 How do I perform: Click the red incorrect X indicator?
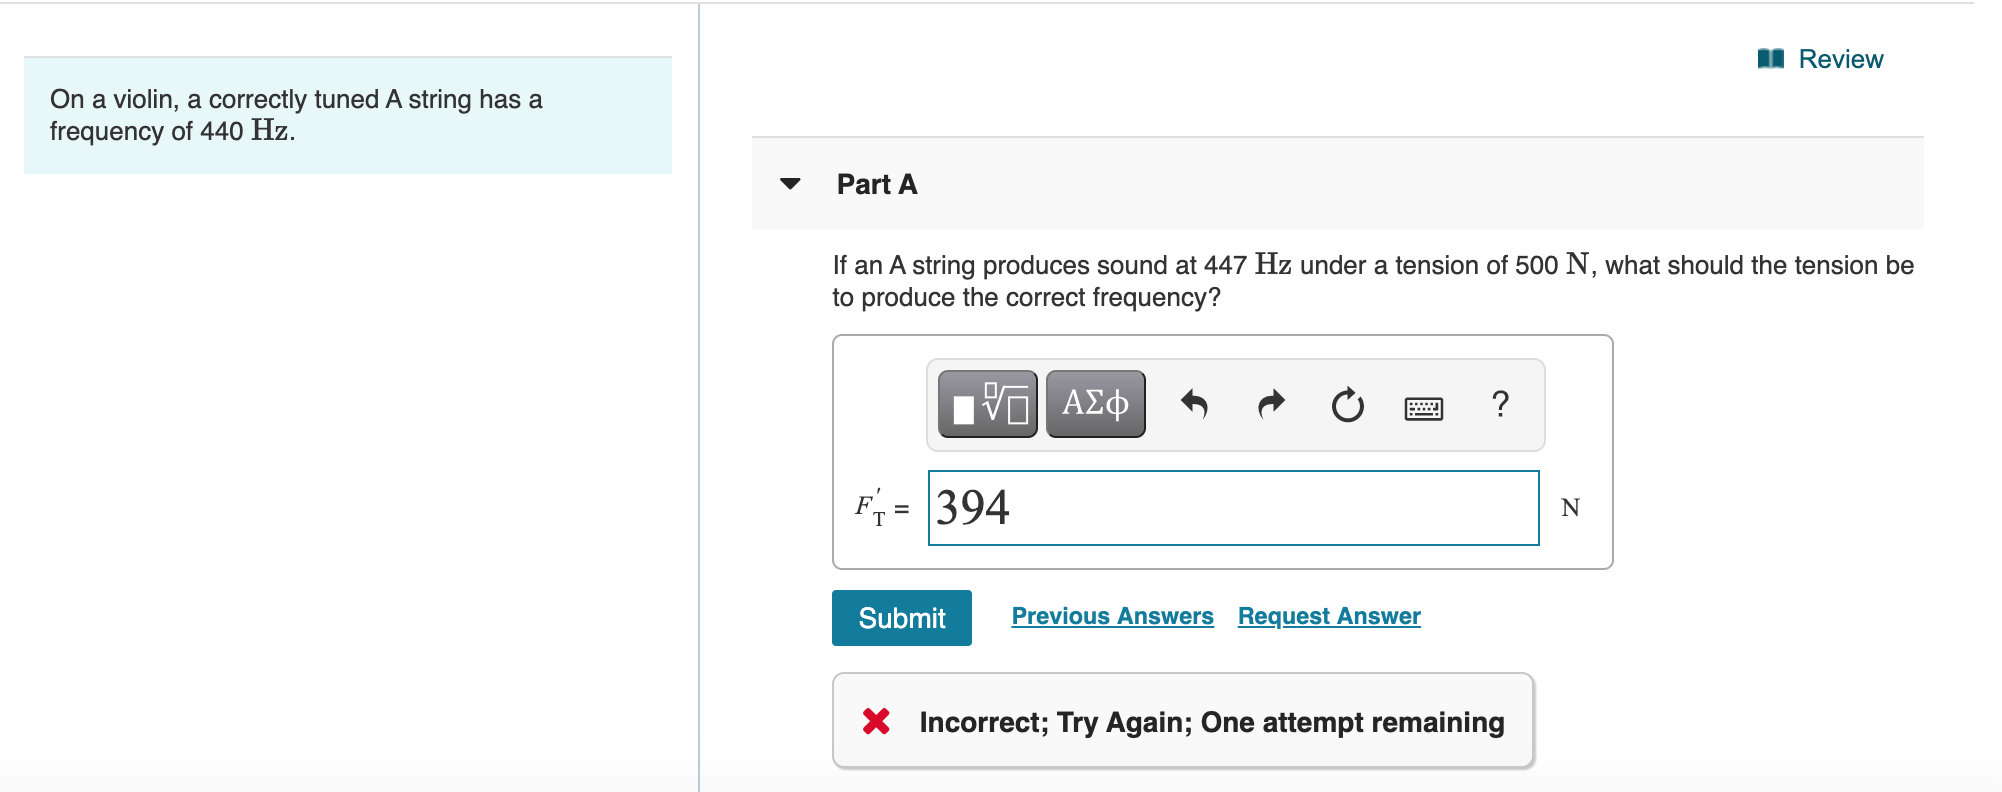click(875, 721)
